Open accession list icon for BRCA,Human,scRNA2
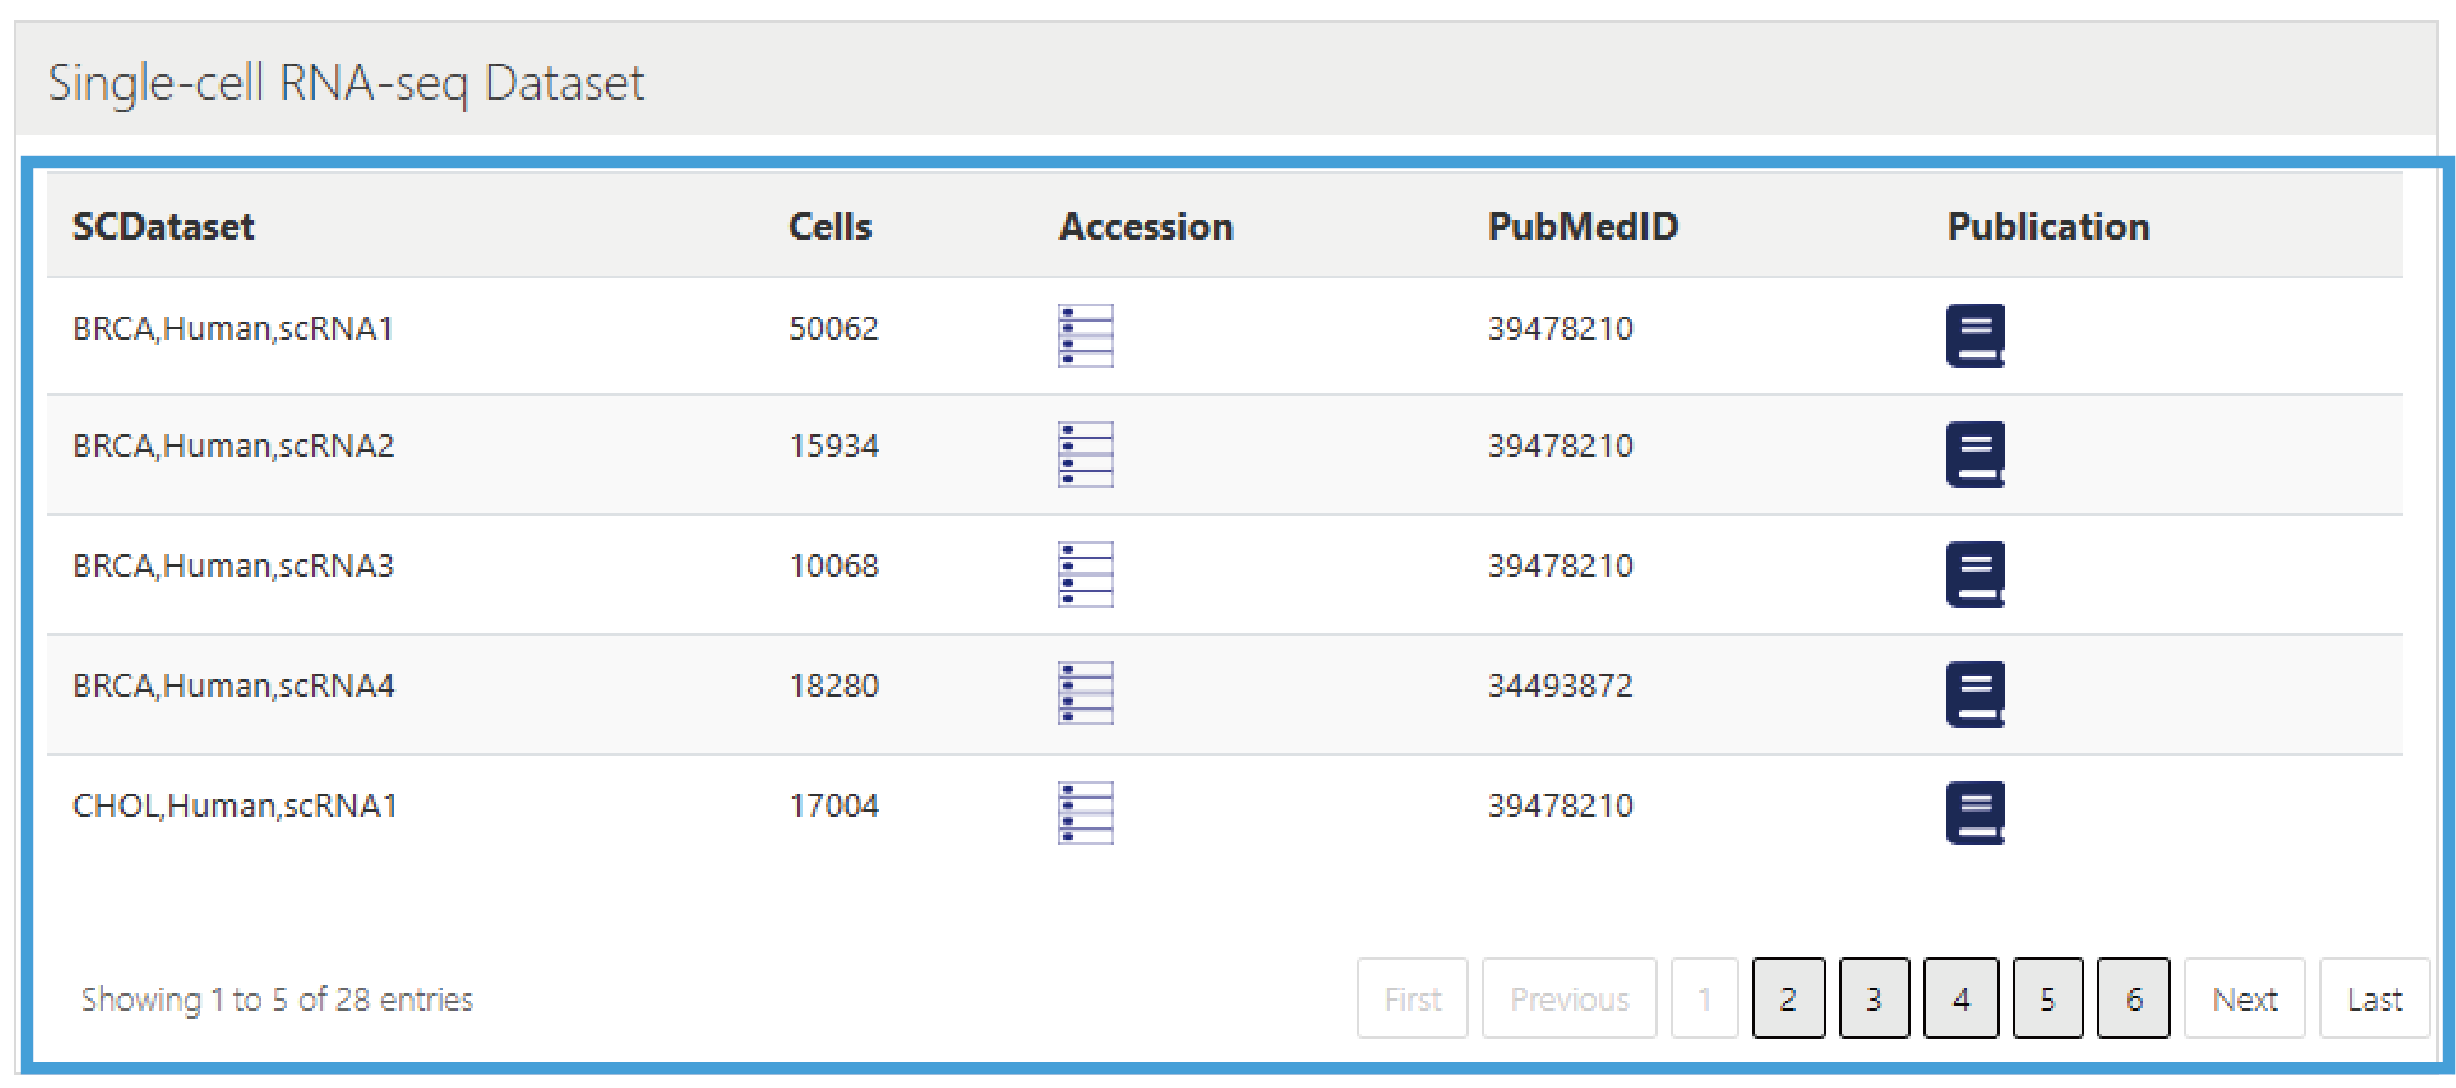Screen dimensions: 2456x1088 (x=1085, y=454)
